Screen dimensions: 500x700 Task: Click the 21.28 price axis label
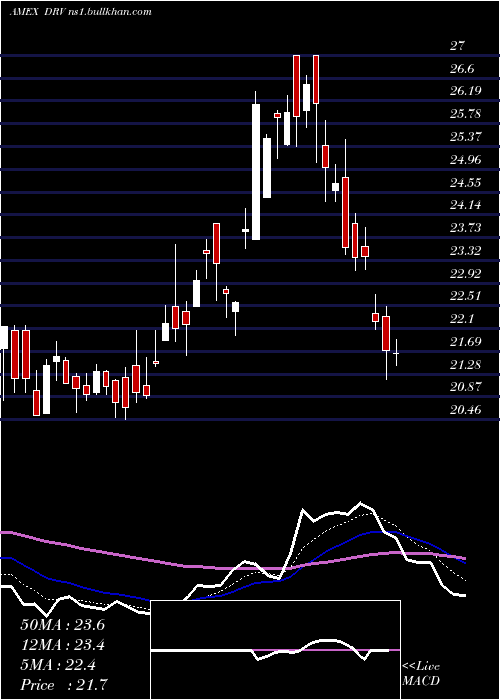[465, 365]
